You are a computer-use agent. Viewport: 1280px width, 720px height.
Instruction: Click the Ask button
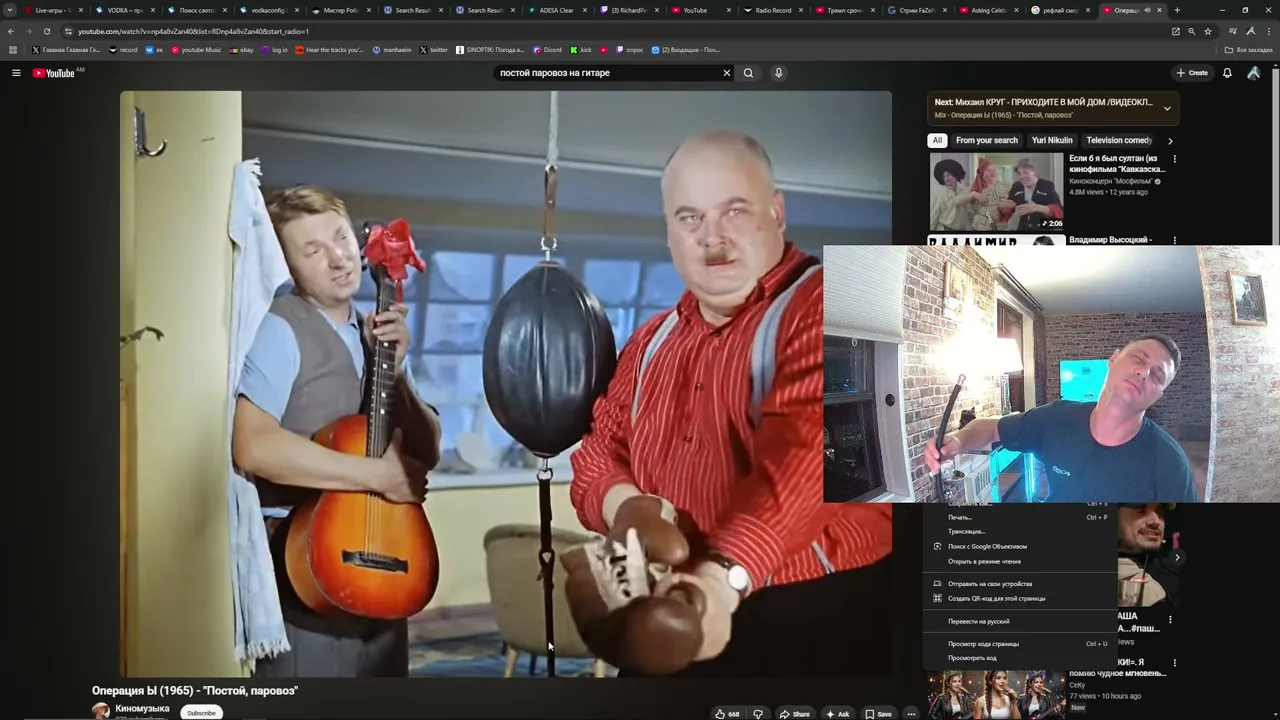[838, 714]
